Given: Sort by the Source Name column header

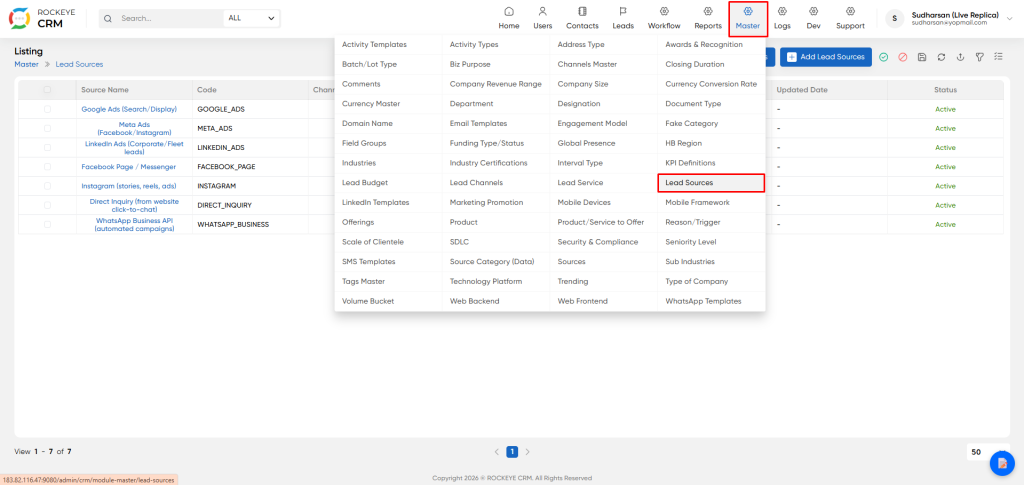Looking at the screenshot, I should click(104, 90).
